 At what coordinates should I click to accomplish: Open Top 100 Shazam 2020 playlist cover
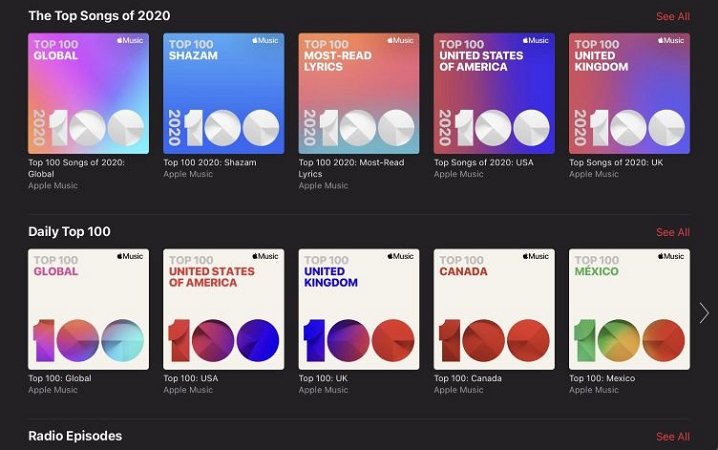point(223,93)
